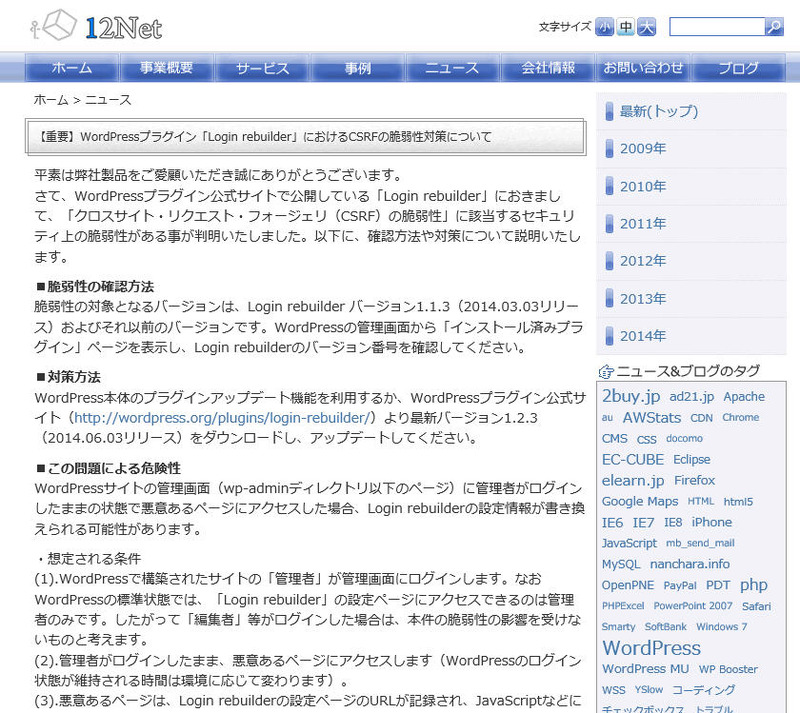The image size is (800, 713).
Task: Select the php tag in the tag cloud
Action: (x=753, y=584)
